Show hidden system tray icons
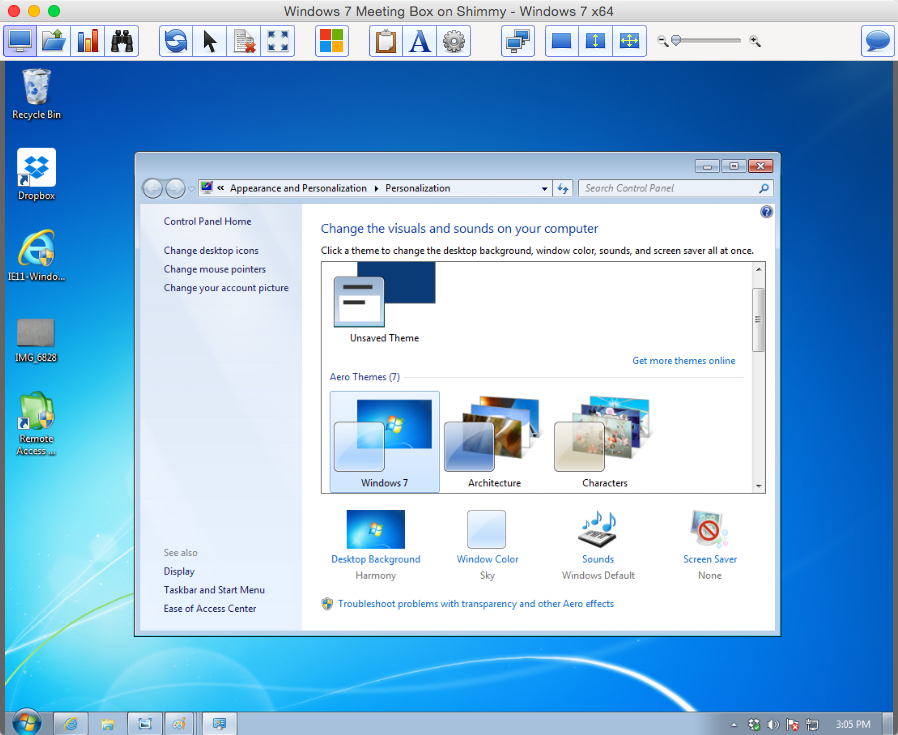Image resolution: width=898 pixels, height=735 pixels. click(736, 724)
